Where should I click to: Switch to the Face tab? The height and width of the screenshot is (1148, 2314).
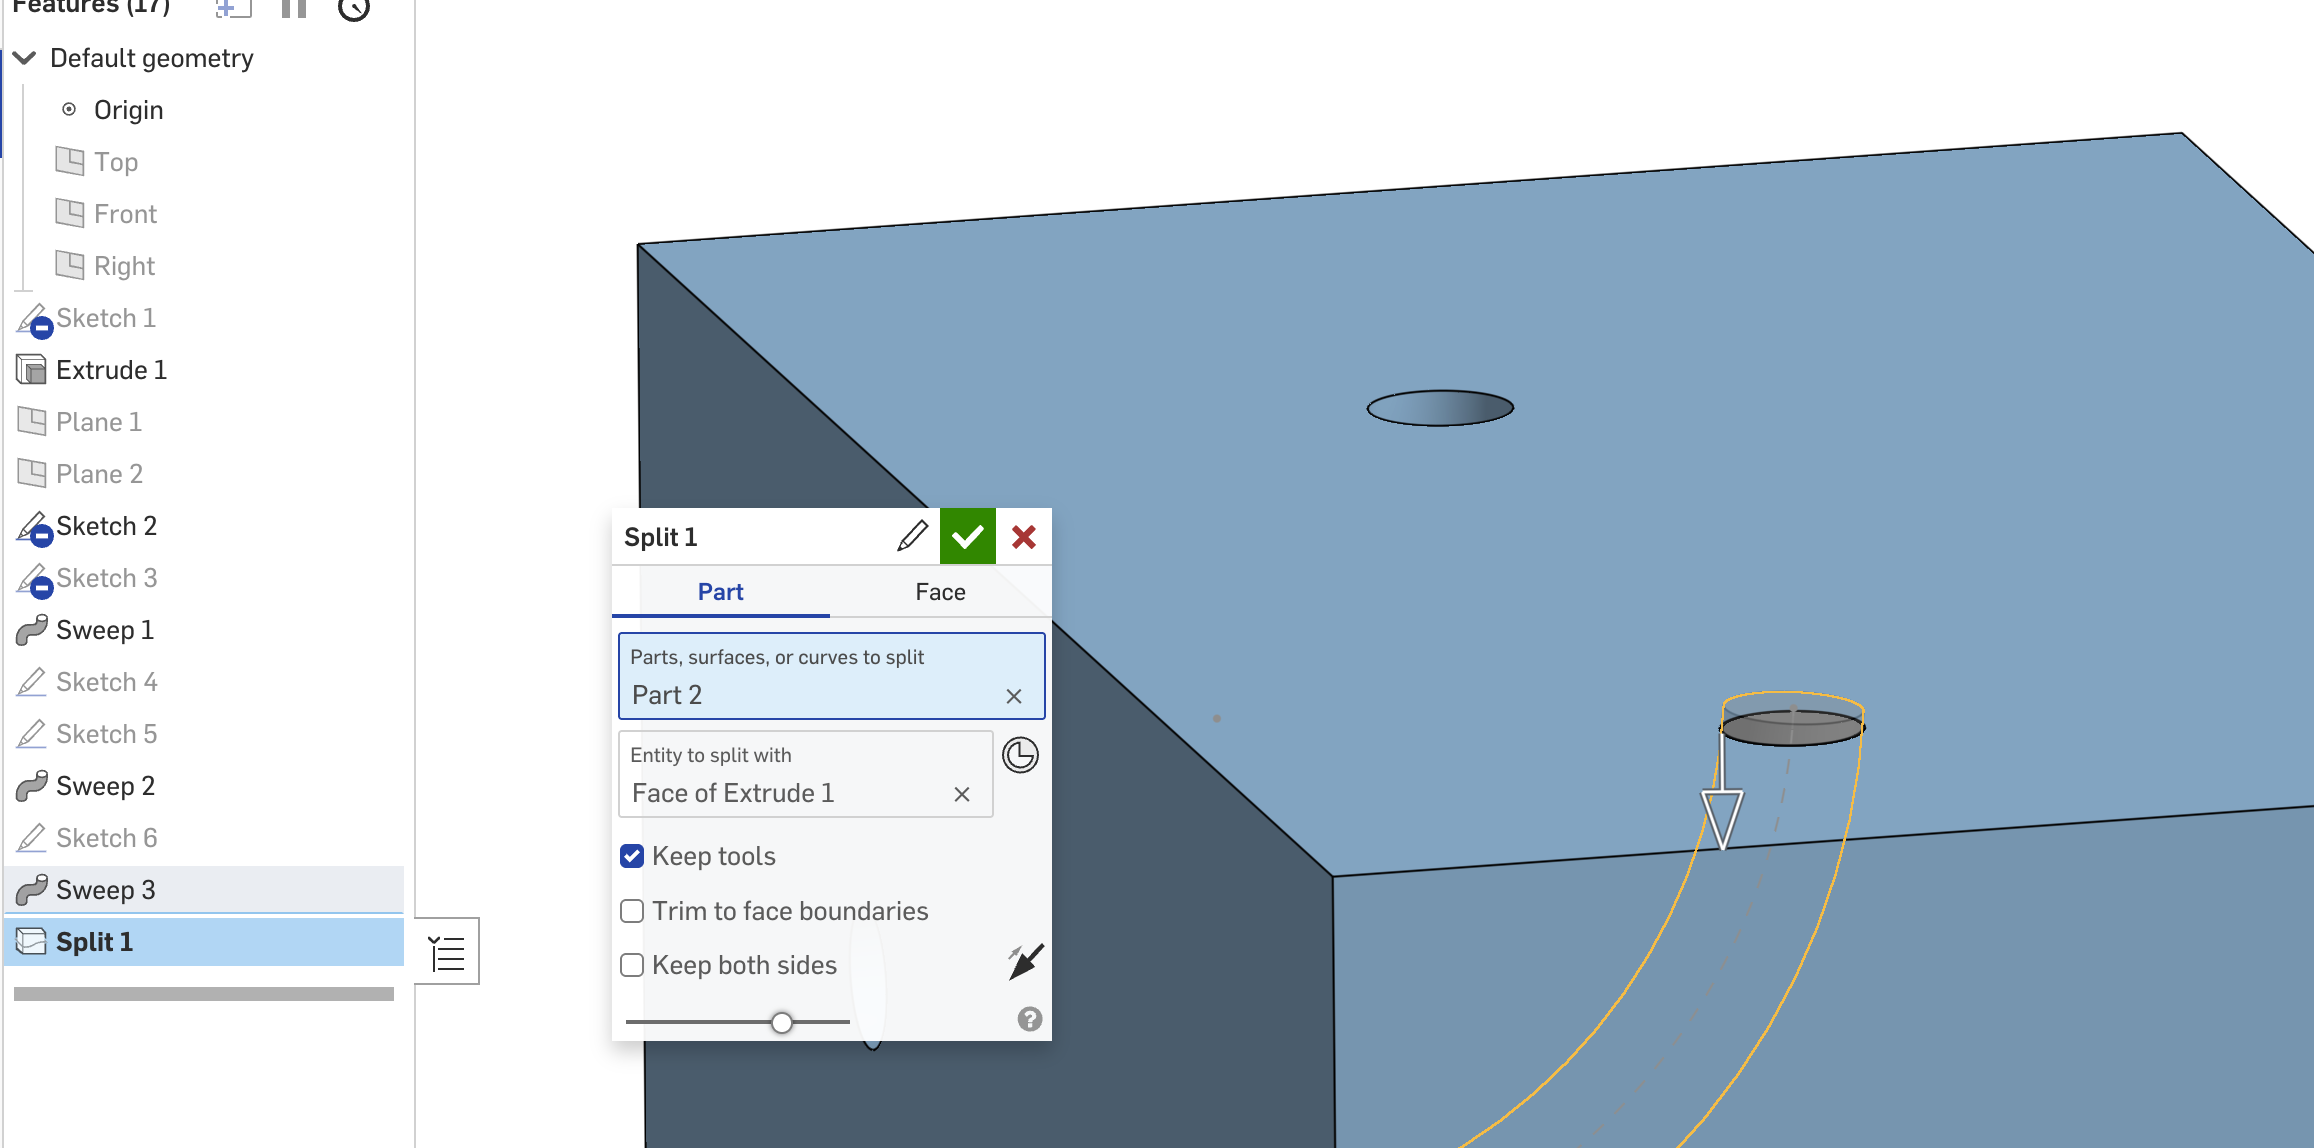pos(940,592)
